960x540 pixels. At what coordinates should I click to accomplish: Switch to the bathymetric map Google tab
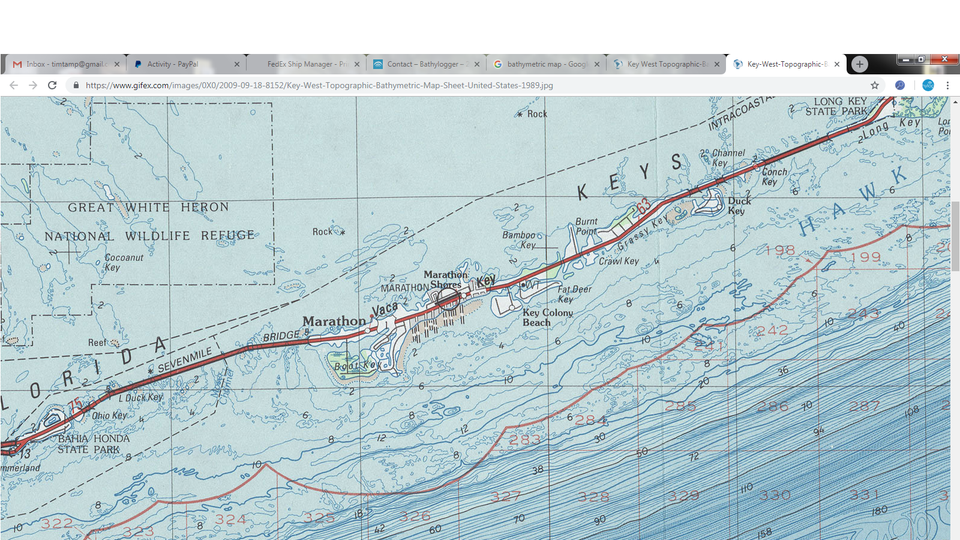tap(541, 64)
